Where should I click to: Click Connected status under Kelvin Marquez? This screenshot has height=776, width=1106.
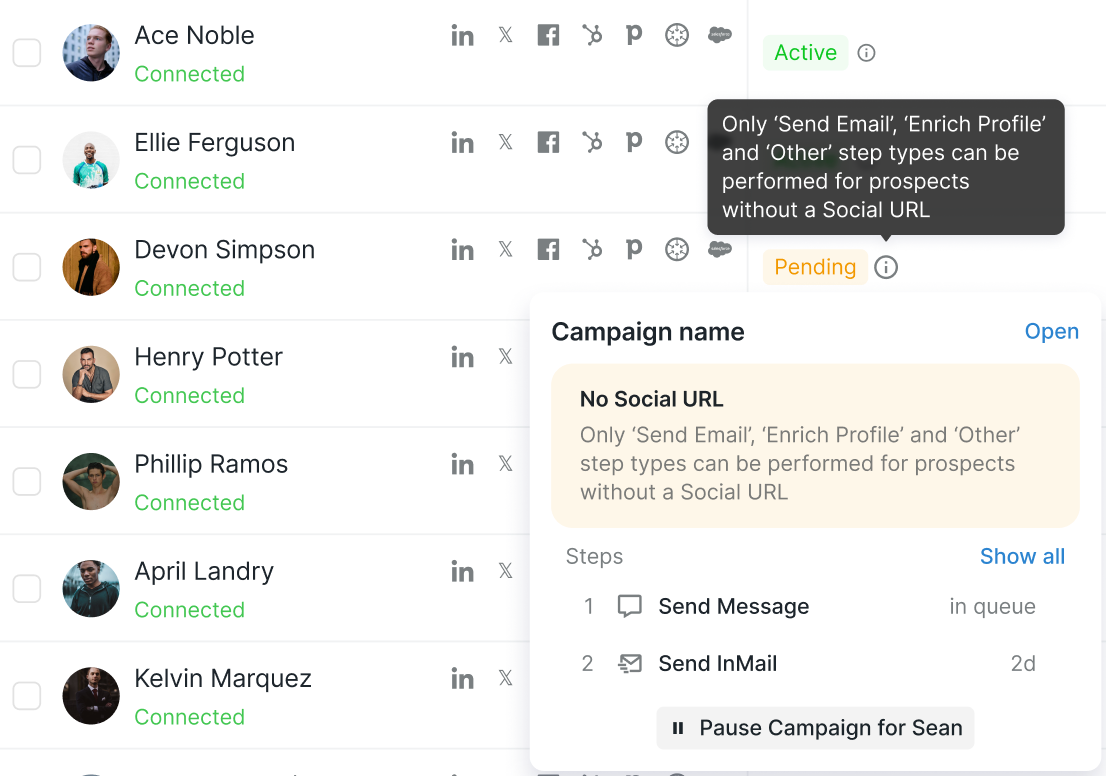click(189, 717)
